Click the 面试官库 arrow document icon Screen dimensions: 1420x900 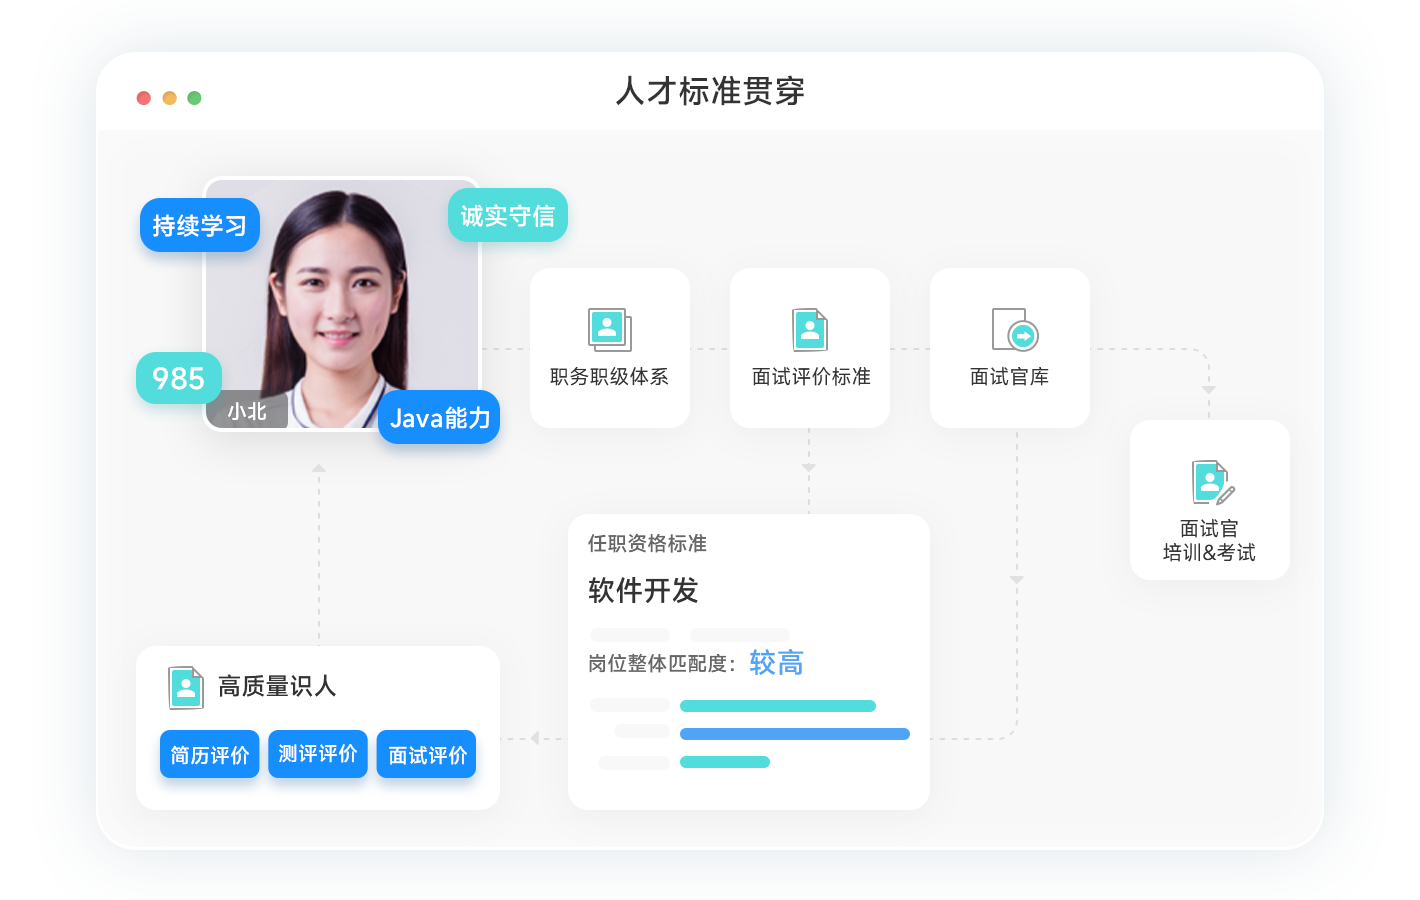tap(1014, 330)
